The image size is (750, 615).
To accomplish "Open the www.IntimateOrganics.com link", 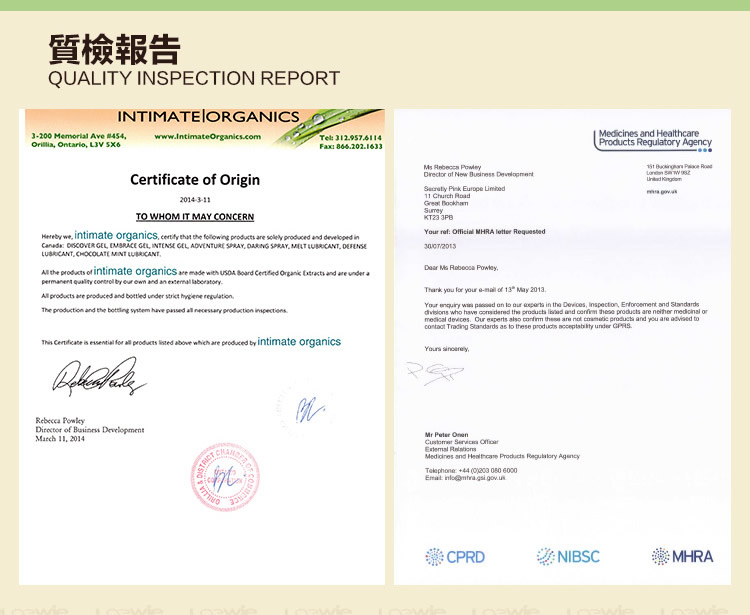I will tap(207, 136).
